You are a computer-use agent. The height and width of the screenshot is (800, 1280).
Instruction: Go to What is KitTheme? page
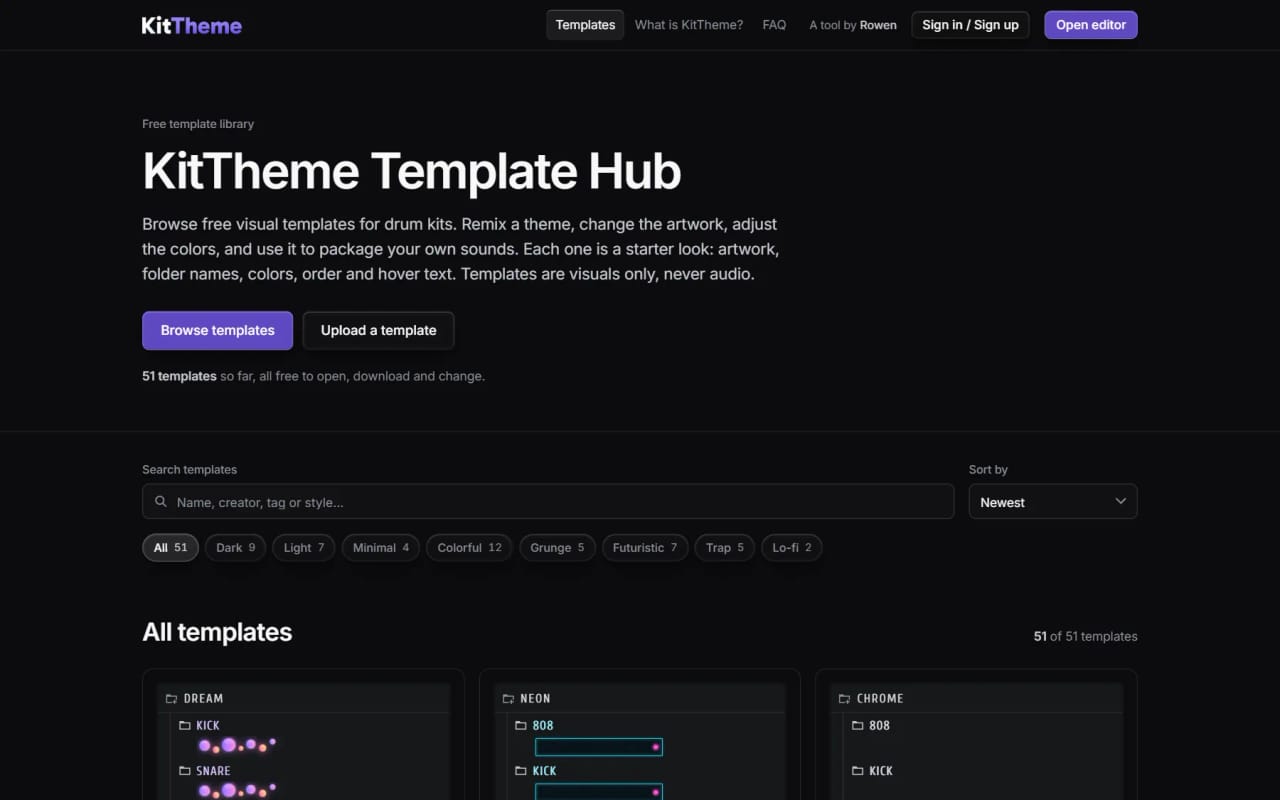pyautogui.click(x=689, y=25)
